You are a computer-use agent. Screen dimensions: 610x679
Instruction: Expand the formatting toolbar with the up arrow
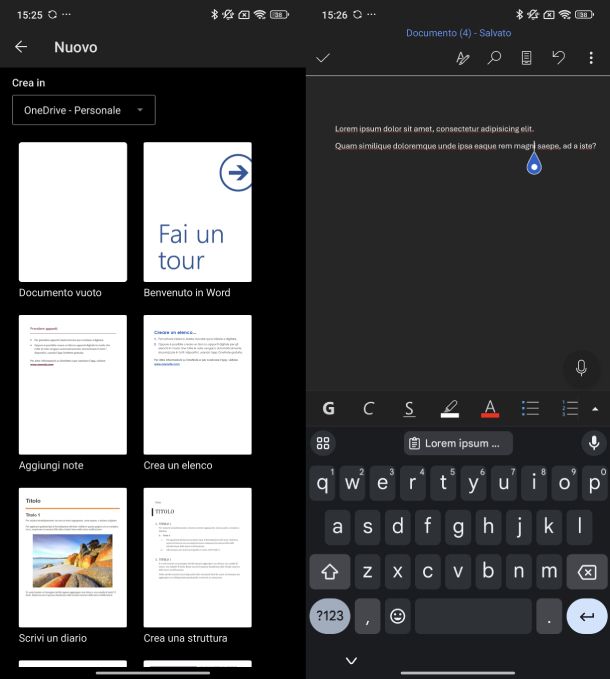(595, 408)
